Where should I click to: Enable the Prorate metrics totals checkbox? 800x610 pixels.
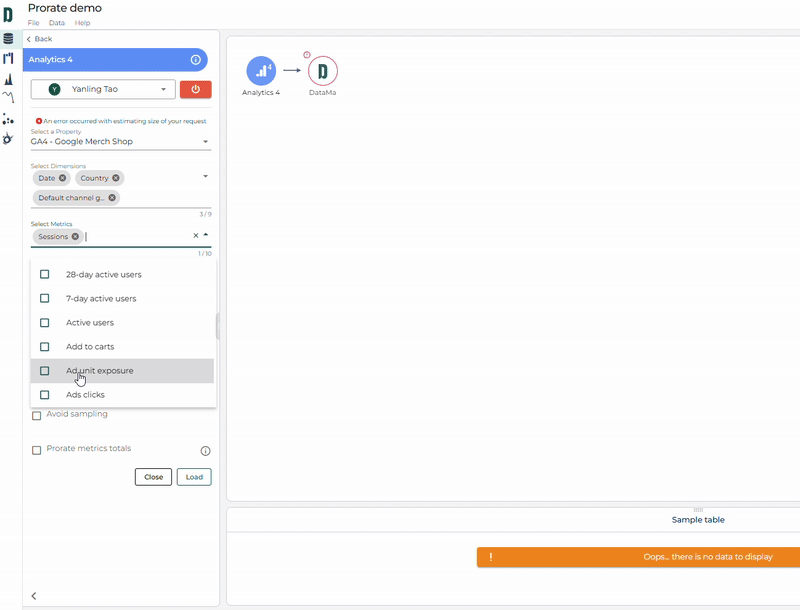point(37,450)
